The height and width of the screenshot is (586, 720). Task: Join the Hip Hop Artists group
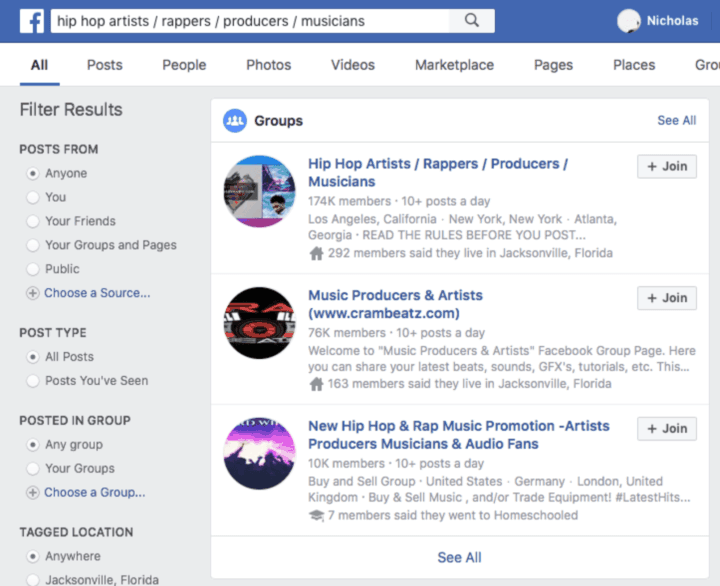tap(667, 166)
